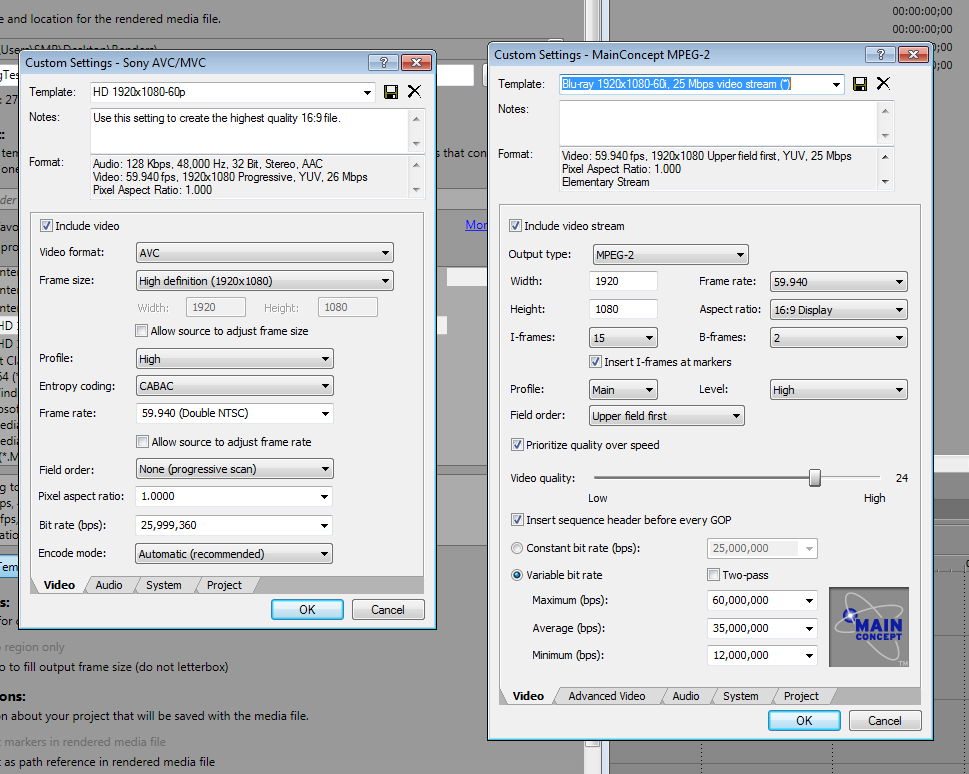Viewport: 969px width, 774px height.
Task: Open Profile High dropdown in Sony AVC dialog
Action: (x=234, y=359)
